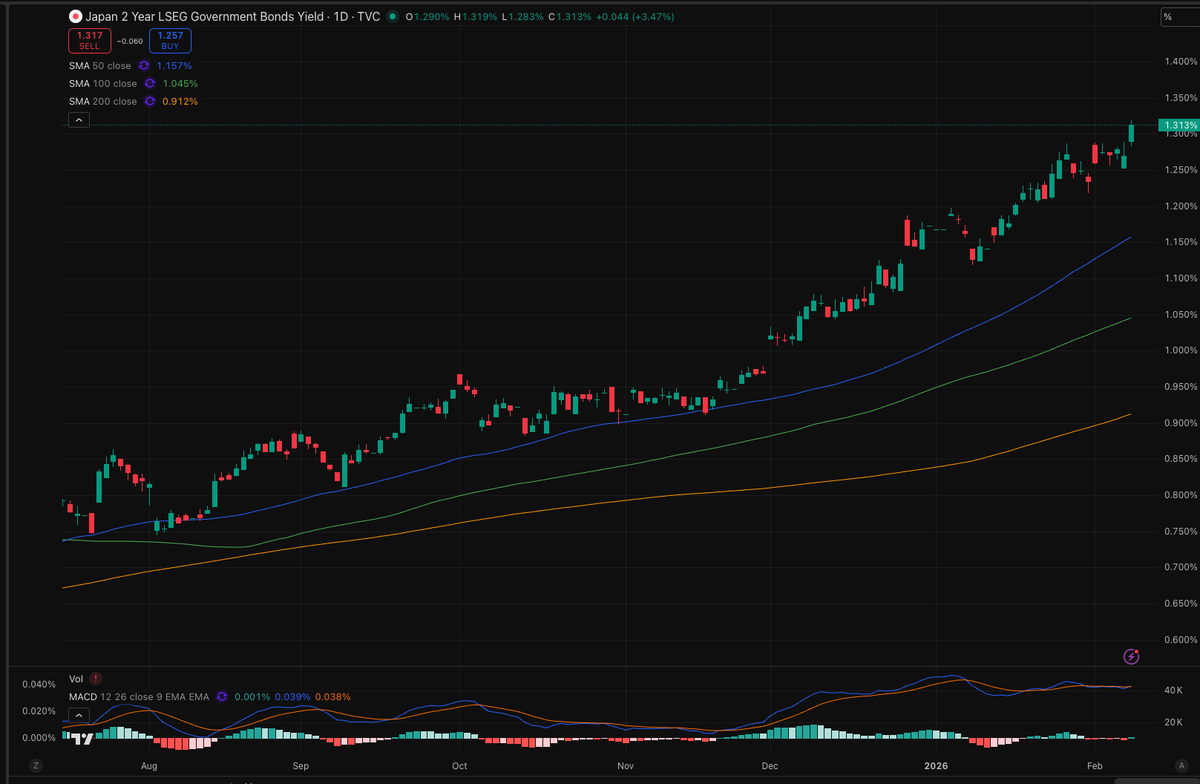The height and width of the screenshot is (784, 1200).
Task: Click the SMA 50 refresh icon
Action: [144, 65]
